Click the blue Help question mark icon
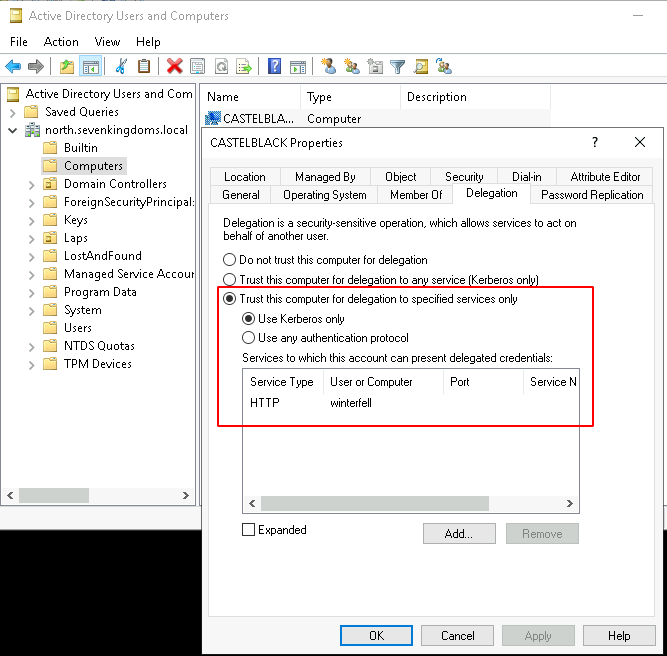Image resolution: width=667 pixels, height=656 pixels. (x=274, y=66)
